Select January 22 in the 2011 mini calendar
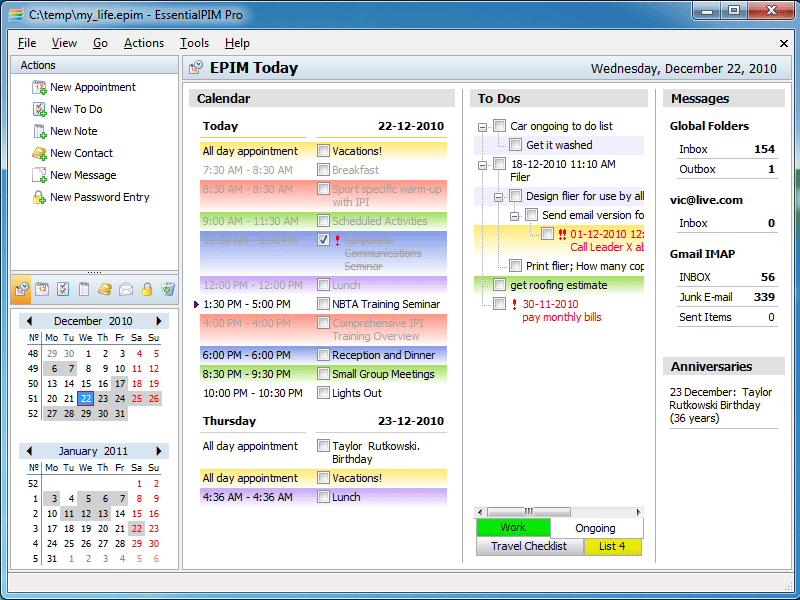 coord(137,529)
